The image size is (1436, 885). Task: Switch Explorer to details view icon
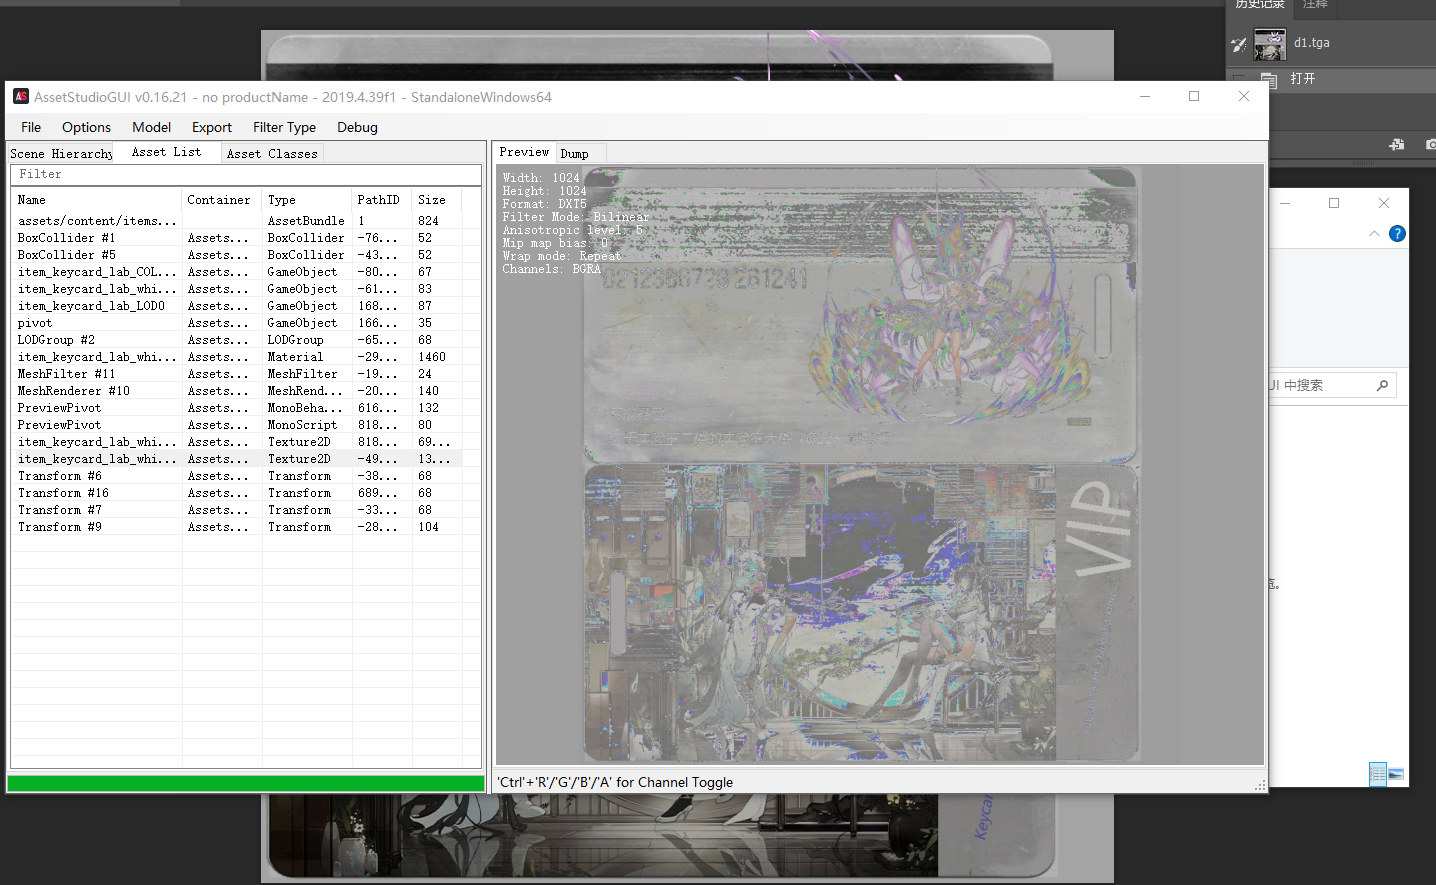[1377, 774]
